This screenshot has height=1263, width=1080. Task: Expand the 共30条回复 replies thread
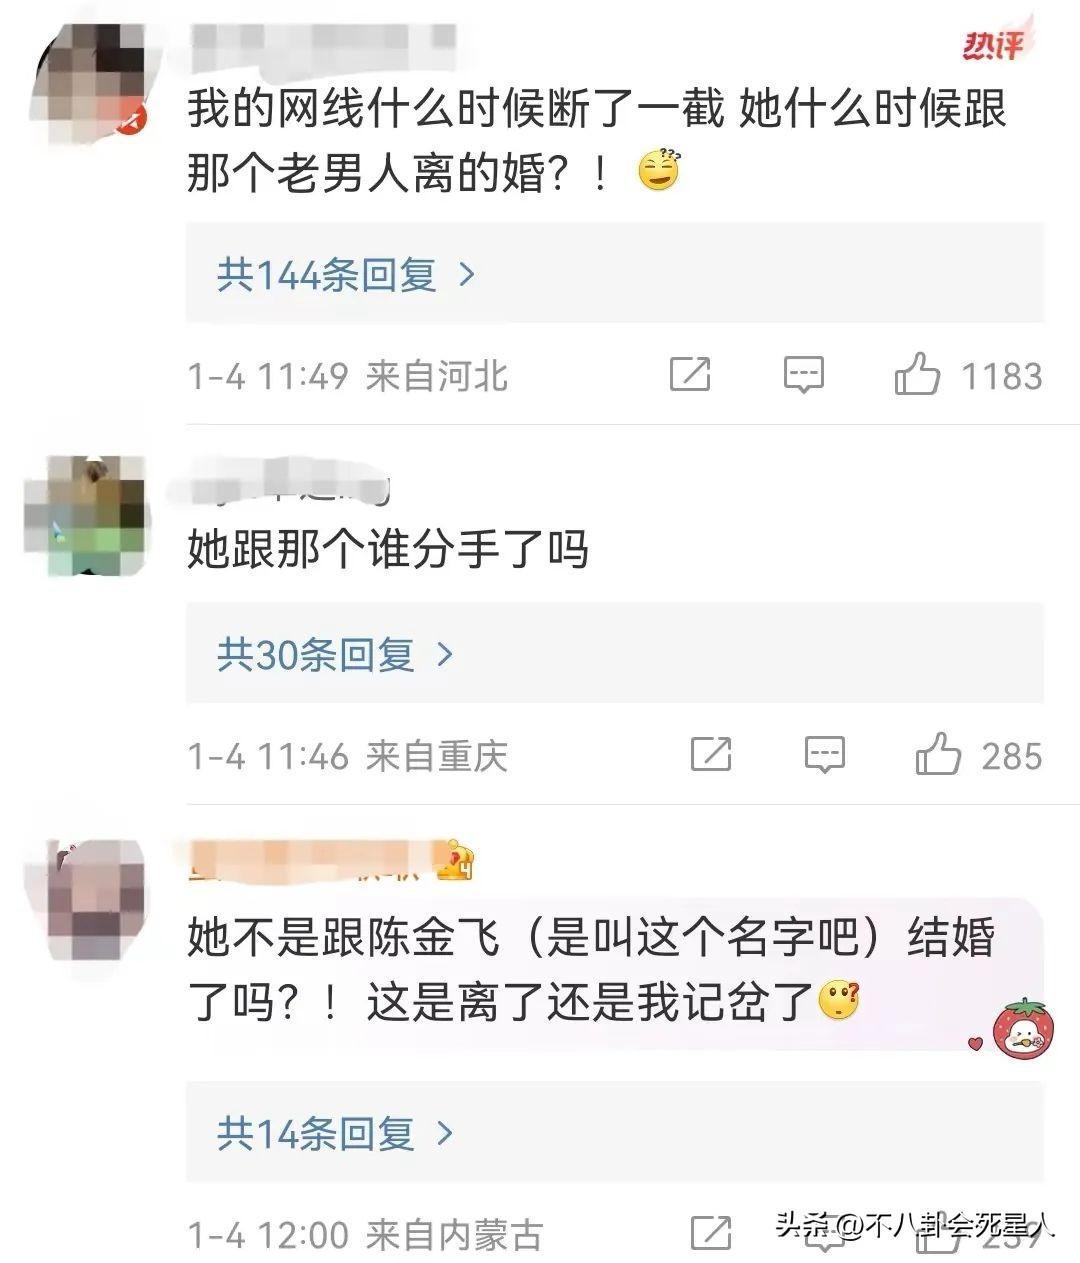(335, 654)
